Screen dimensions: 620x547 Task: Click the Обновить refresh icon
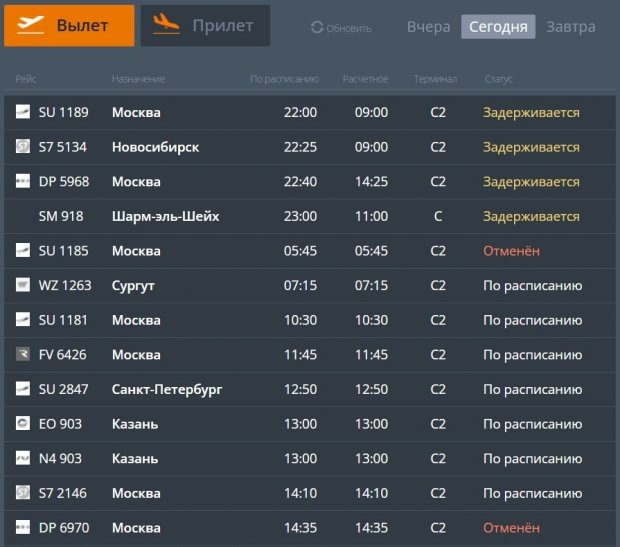(317, 27)
